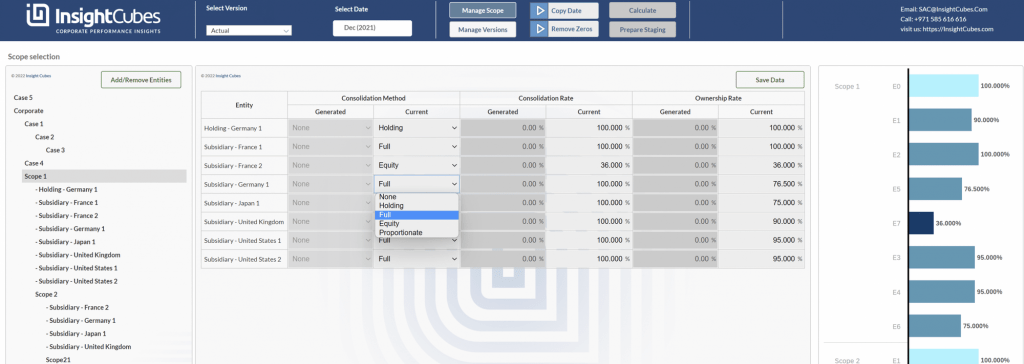The width and height of the screenshot is (1024, 364).
Task: Click the Manage Scope button
Action: (x=483, y=10)
